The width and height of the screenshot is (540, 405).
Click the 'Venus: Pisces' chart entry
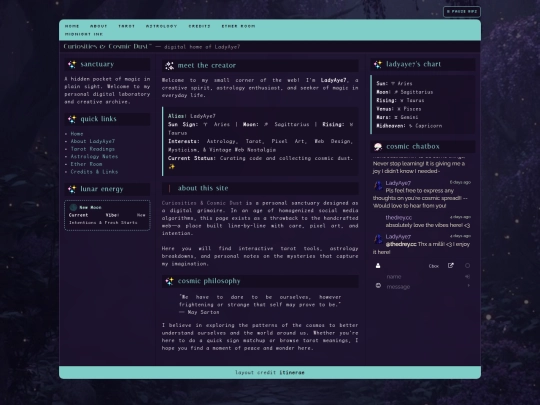(x=398, y=109)
